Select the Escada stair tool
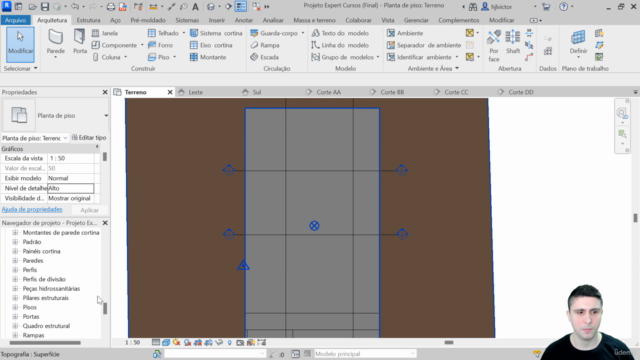The height and width of the screenshot is (360, 640). tap(264, 57)
